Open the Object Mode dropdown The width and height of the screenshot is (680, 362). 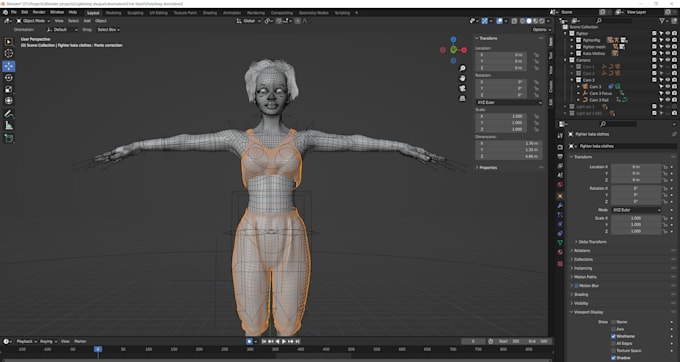pos(33,21)
